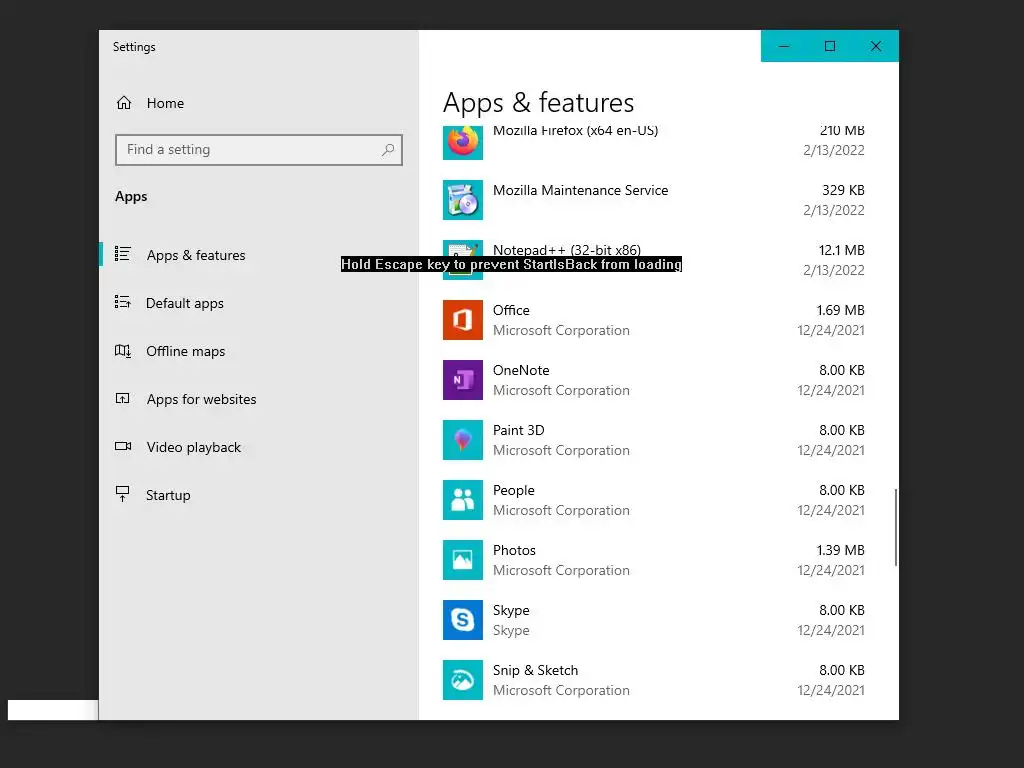Focus the Find a setting search box

(259, 150)
